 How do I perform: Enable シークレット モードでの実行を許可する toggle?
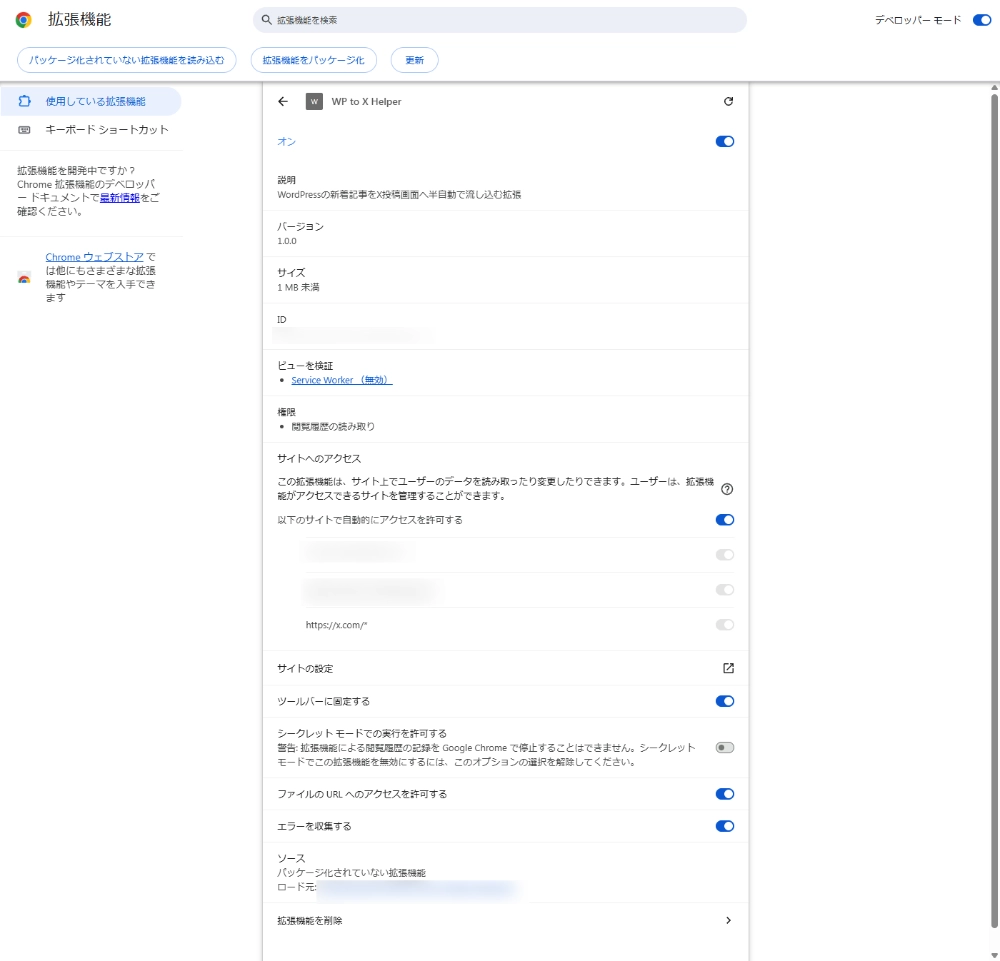pyautogui.click(x=725, y=747)
